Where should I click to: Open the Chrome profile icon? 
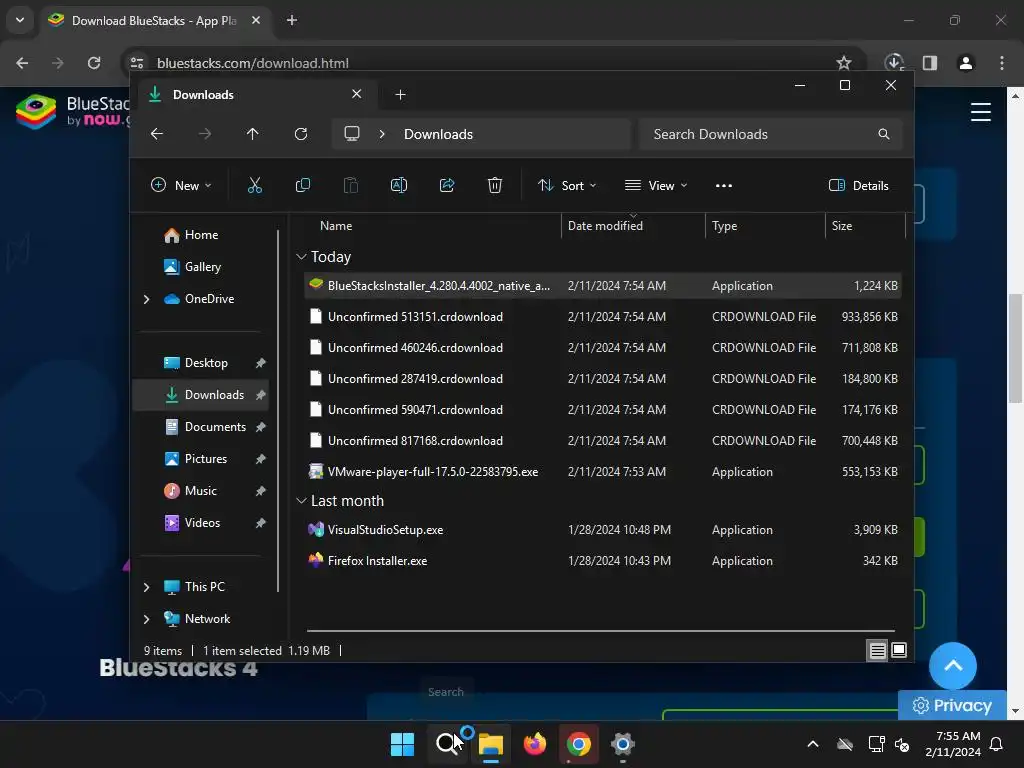tap(966, 63)
